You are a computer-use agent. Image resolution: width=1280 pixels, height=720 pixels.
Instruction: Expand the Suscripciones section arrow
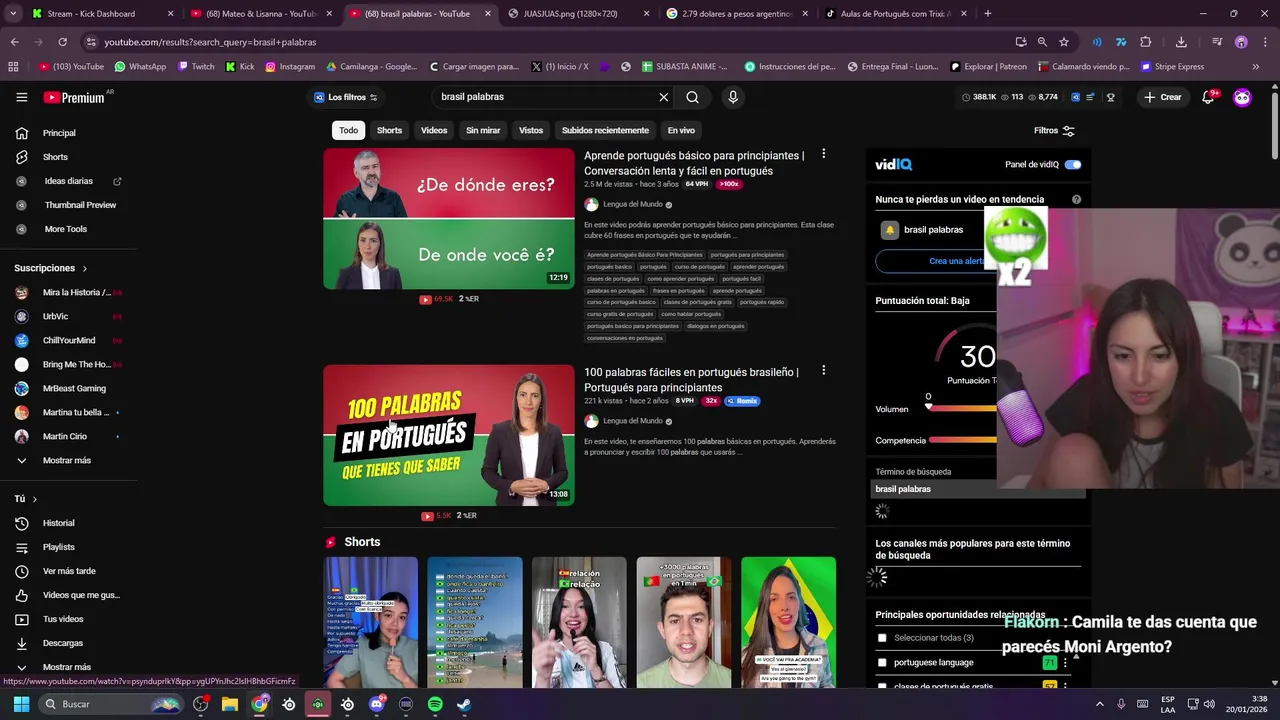click(84, 268)
